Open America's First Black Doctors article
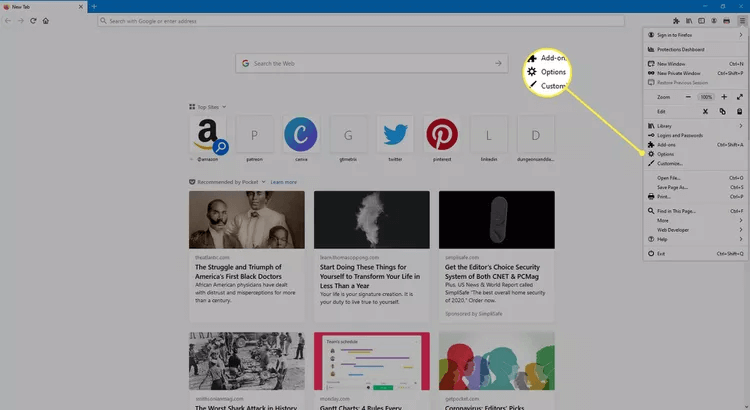This screenshot has height=410, width=750. point(238,272)
